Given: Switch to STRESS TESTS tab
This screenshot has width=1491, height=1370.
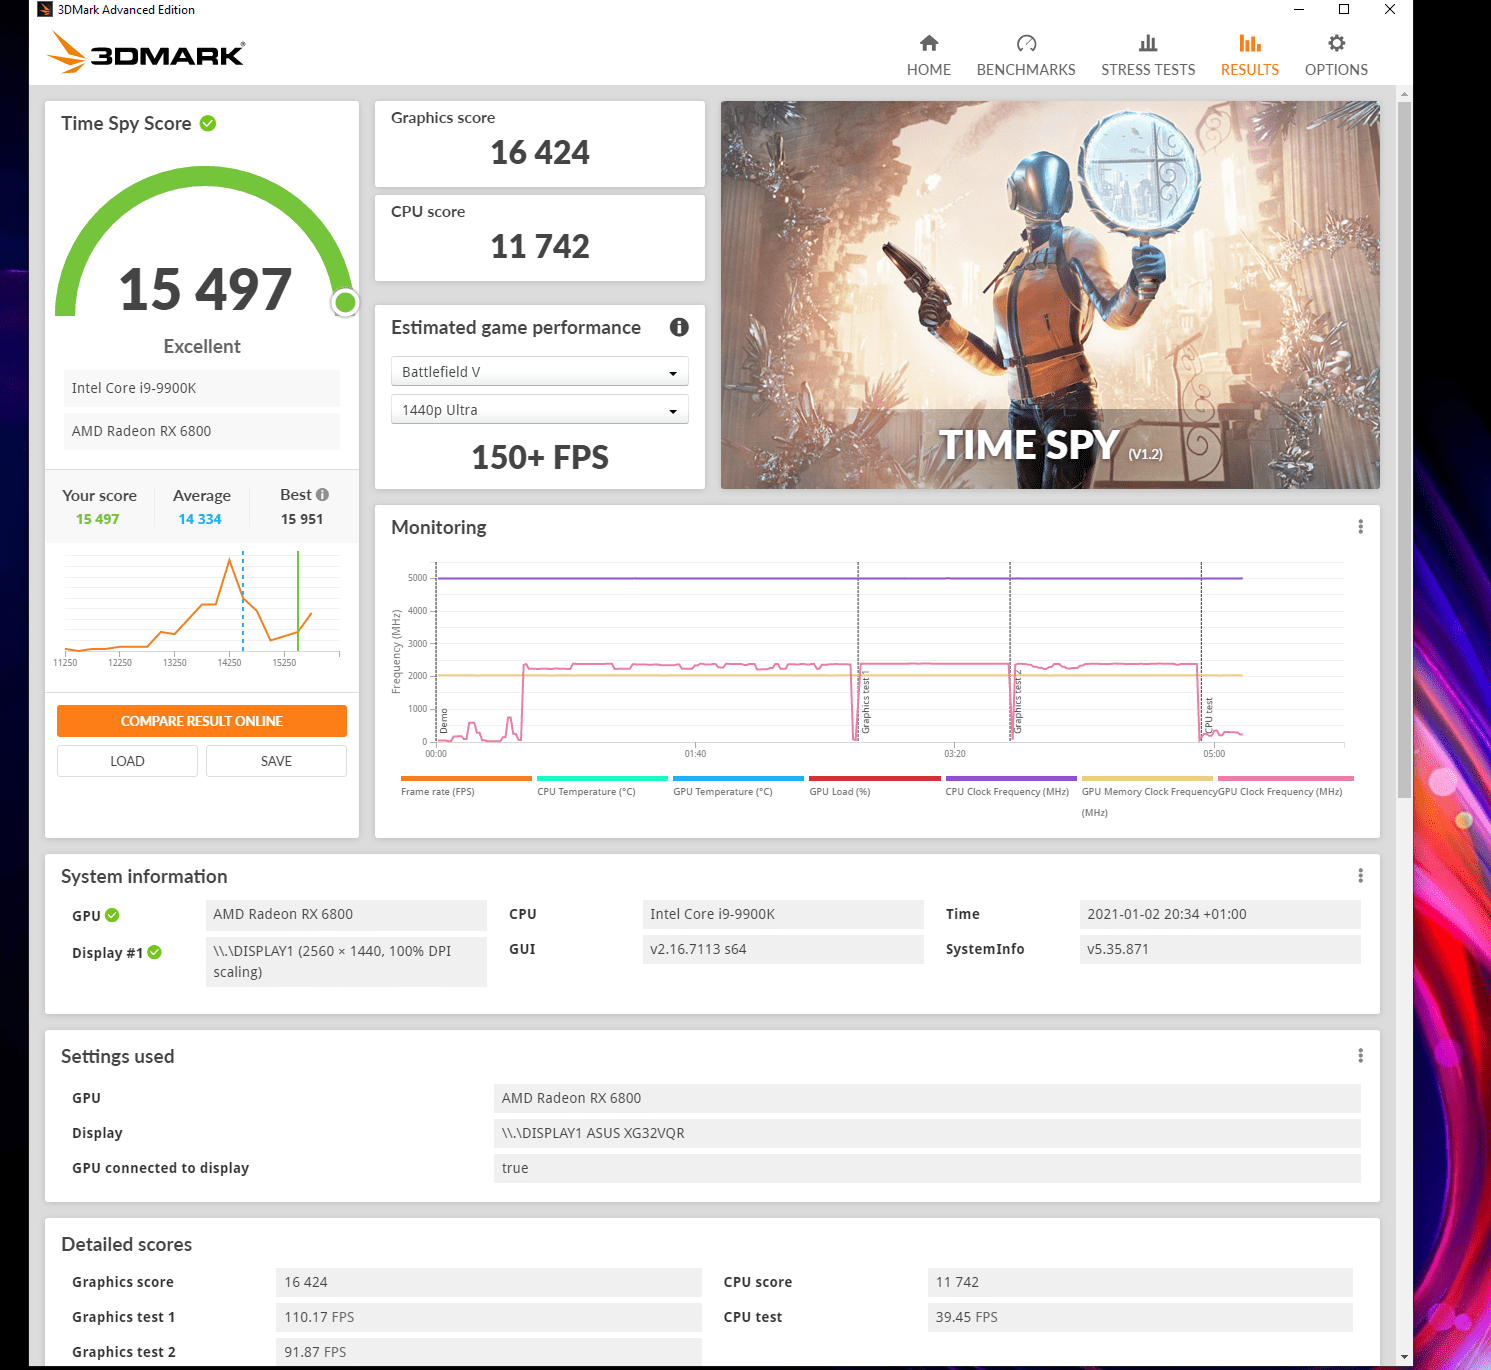Looking at the screenshot, I should (1148, 56).
